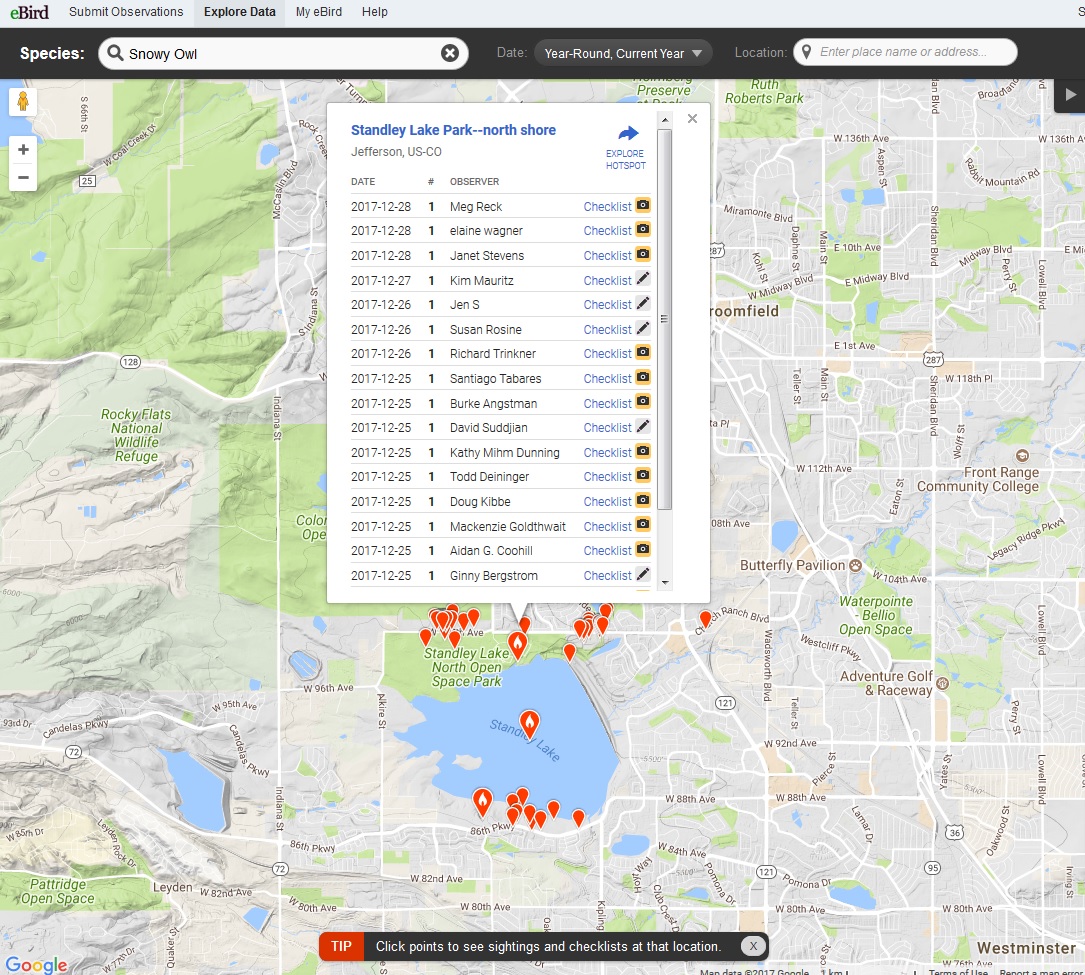Open photo icon for Aidan G. Coohill
Screen dimensions: 1085x975
[x=643, y=549]
